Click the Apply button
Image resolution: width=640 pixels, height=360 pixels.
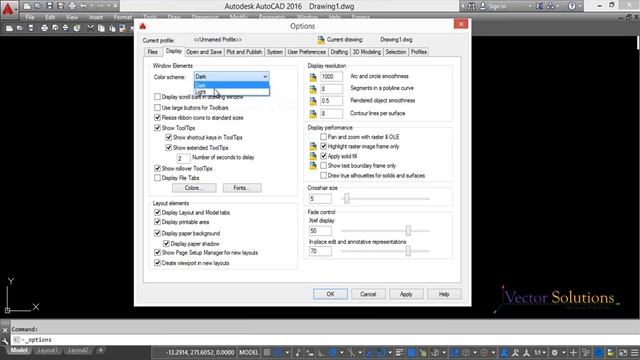[x=406, y=294]
